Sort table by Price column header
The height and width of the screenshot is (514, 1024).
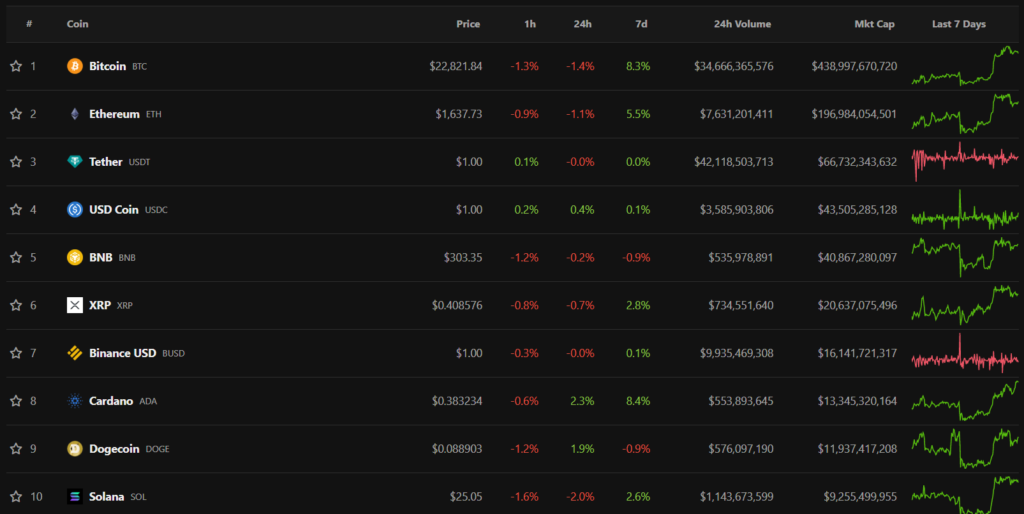click(x=468, y=24)
